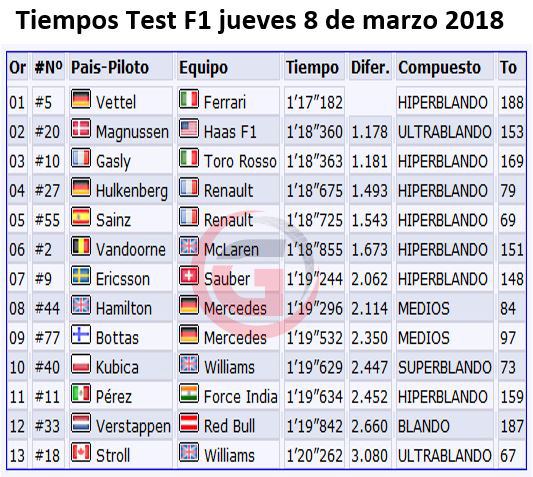Screen dimensions: 533x477
Task: Click the Danish flag beside Magnussen
Action: (x=81, y=129)
